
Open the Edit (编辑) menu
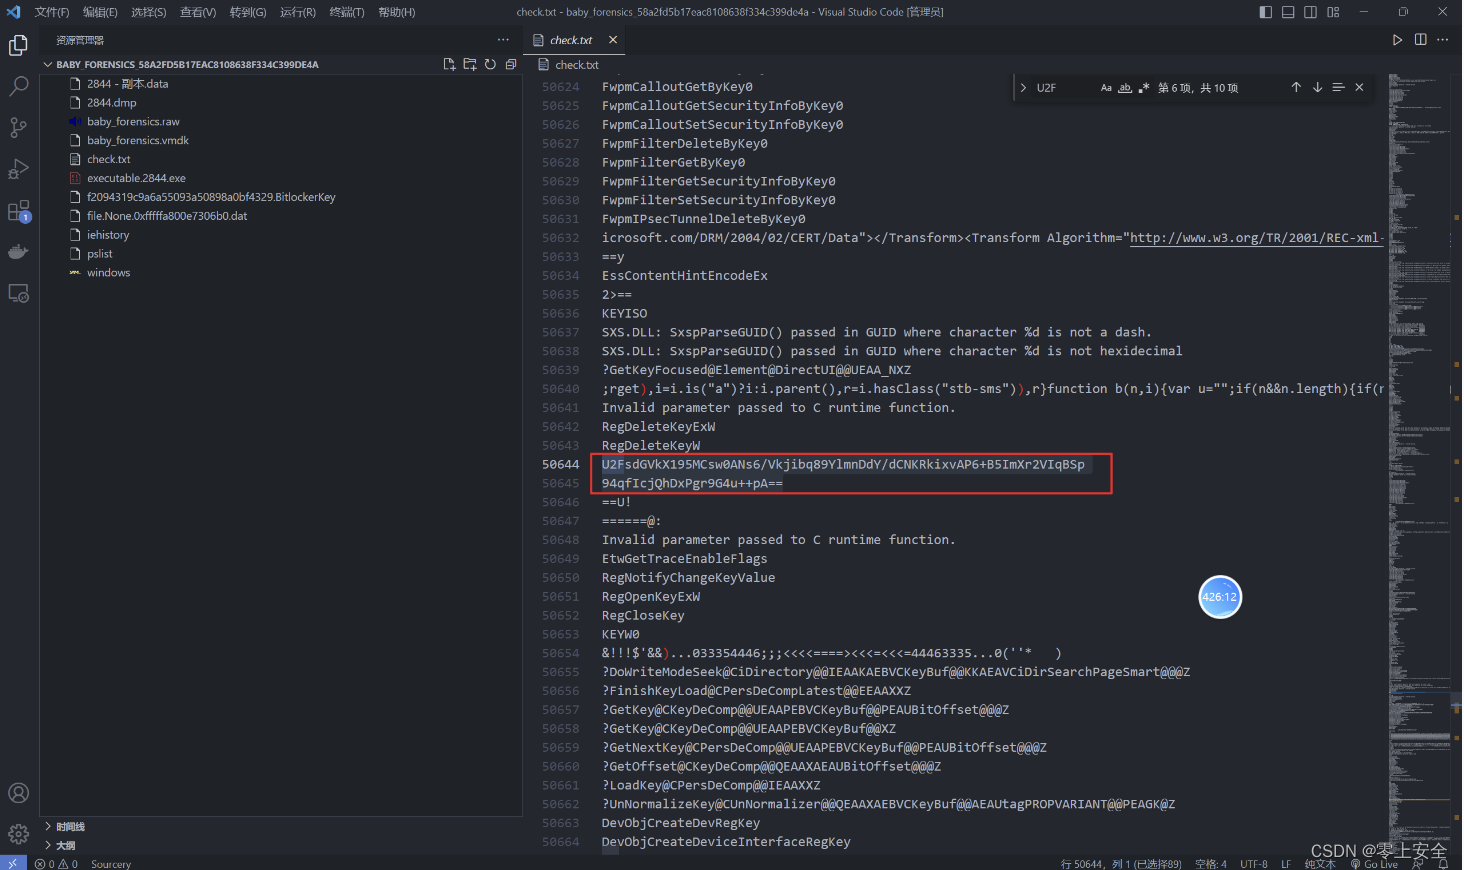point(100,12)
